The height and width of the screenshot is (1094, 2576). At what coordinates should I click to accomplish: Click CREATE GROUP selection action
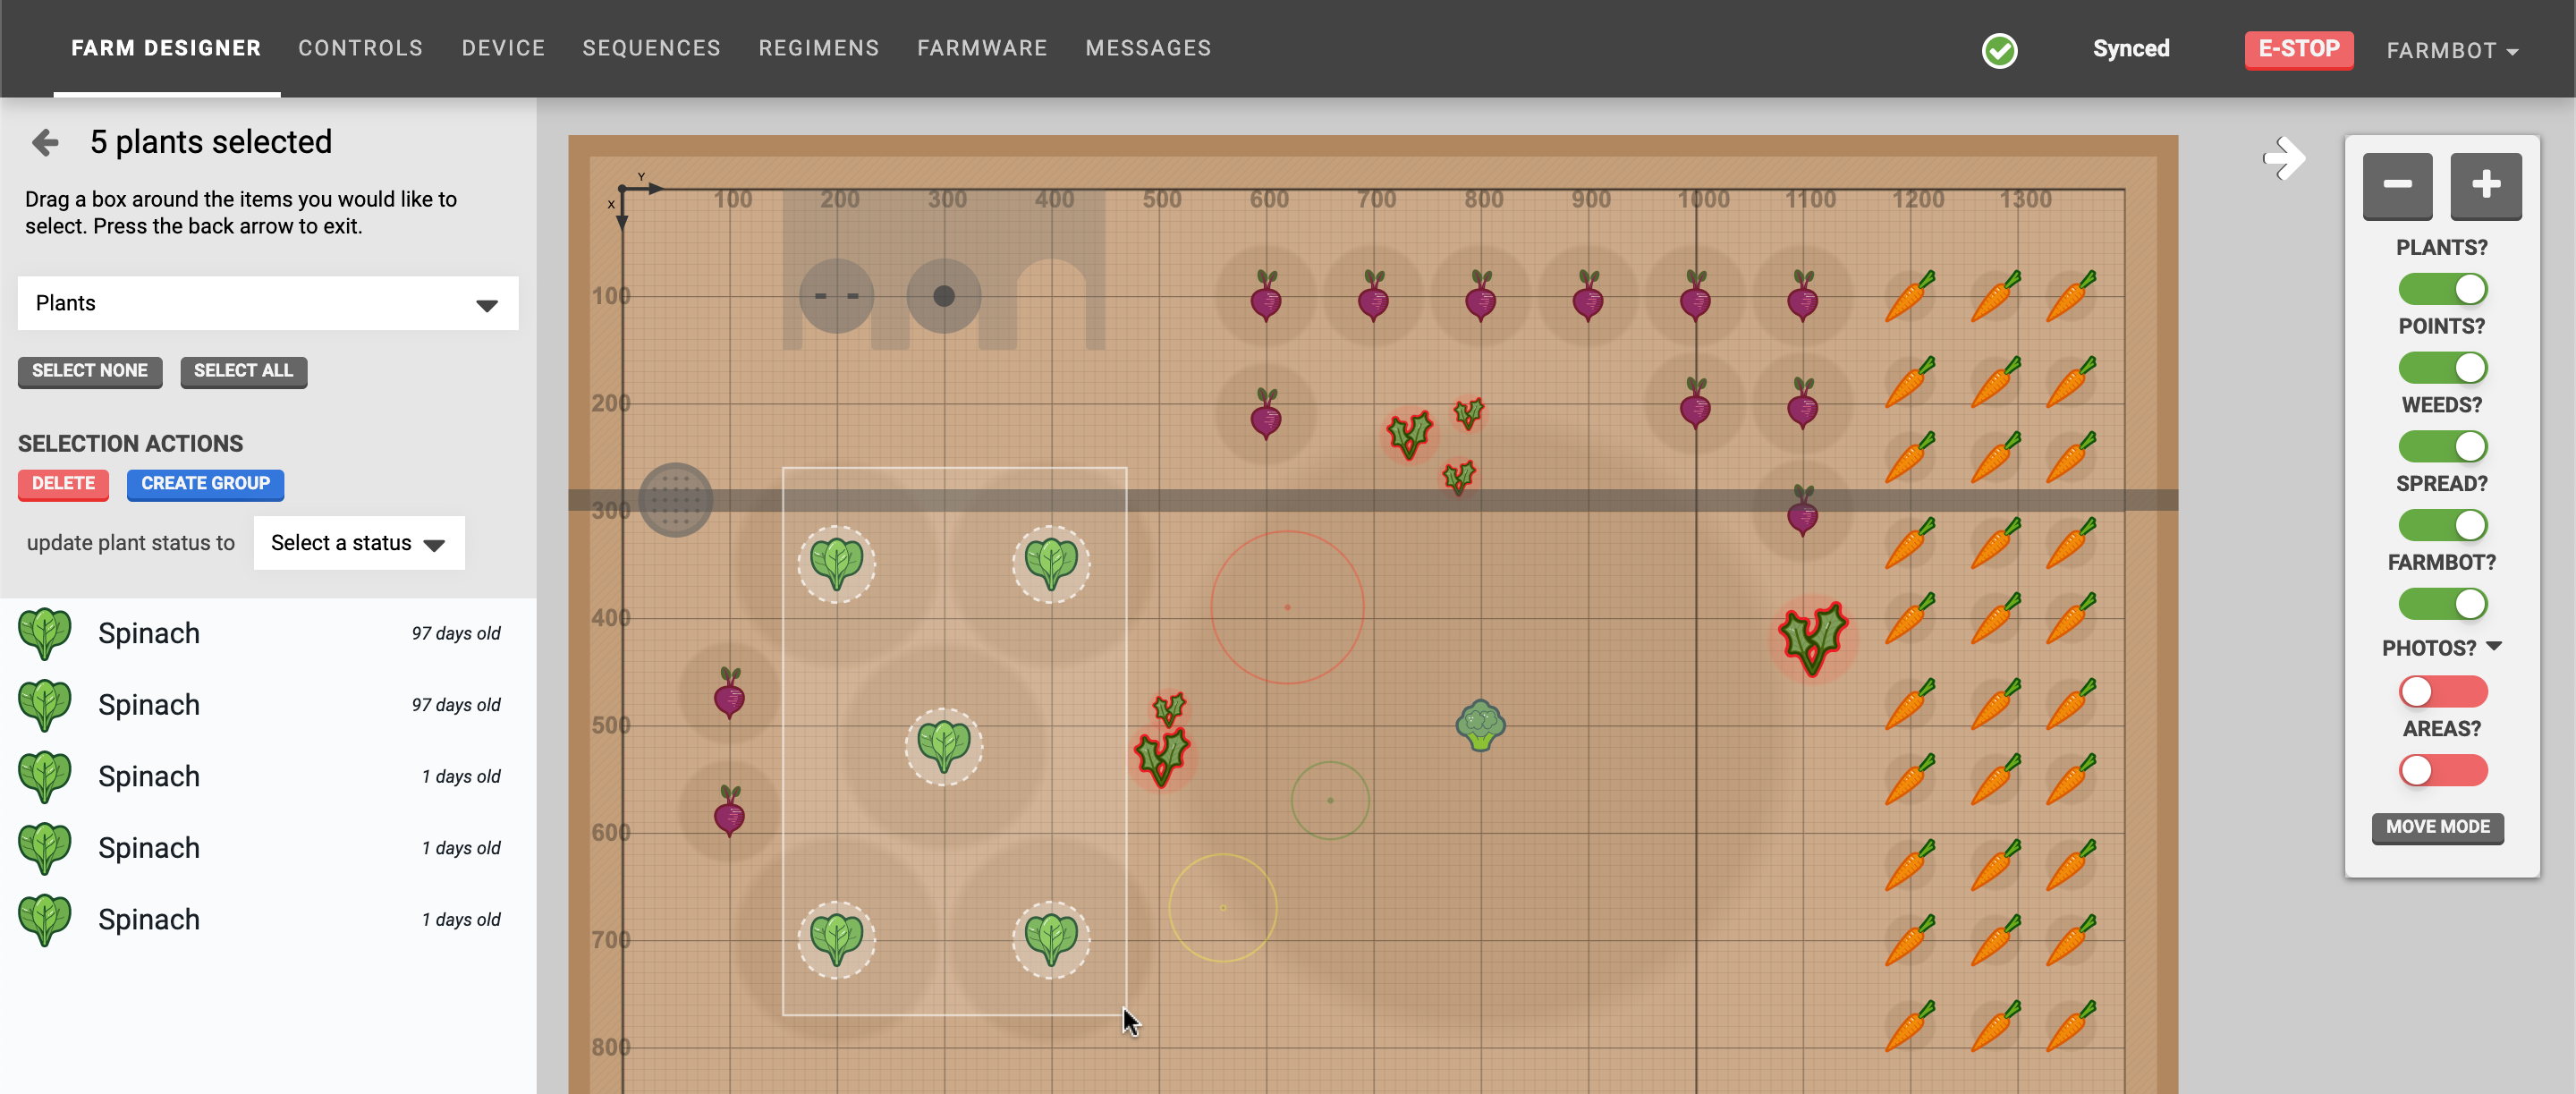tap(206, 483)
